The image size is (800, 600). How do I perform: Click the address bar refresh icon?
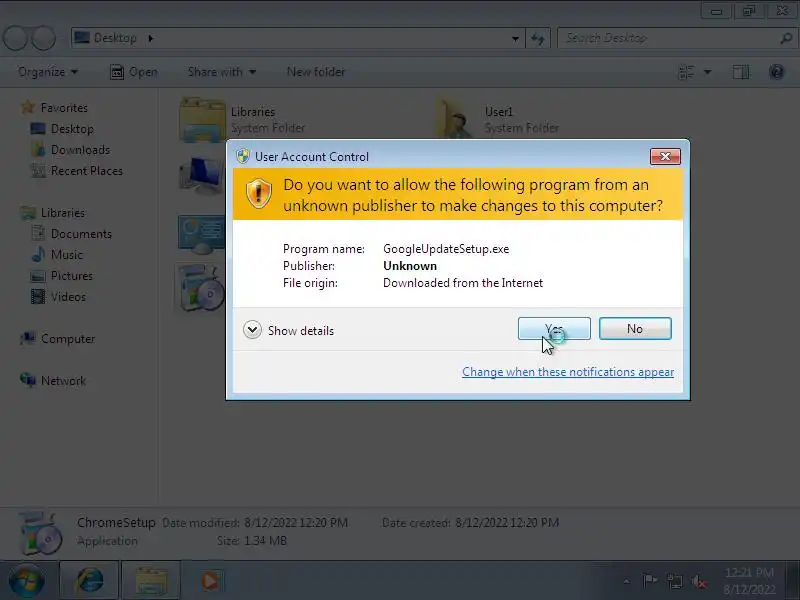[x=538, y=39]
